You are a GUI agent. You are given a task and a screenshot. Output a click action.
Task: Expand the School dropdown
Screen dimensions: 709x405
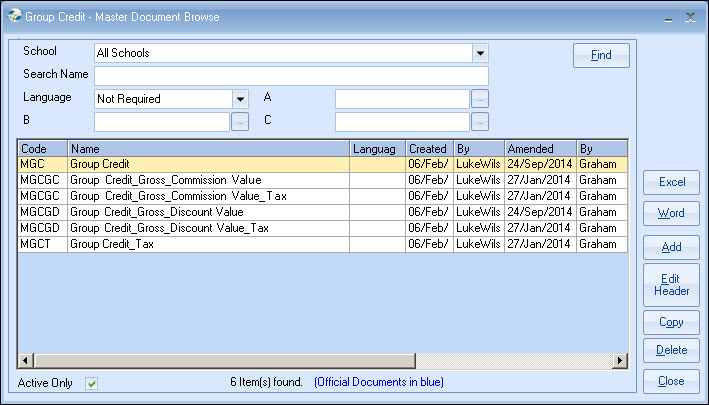coord(480,53)
